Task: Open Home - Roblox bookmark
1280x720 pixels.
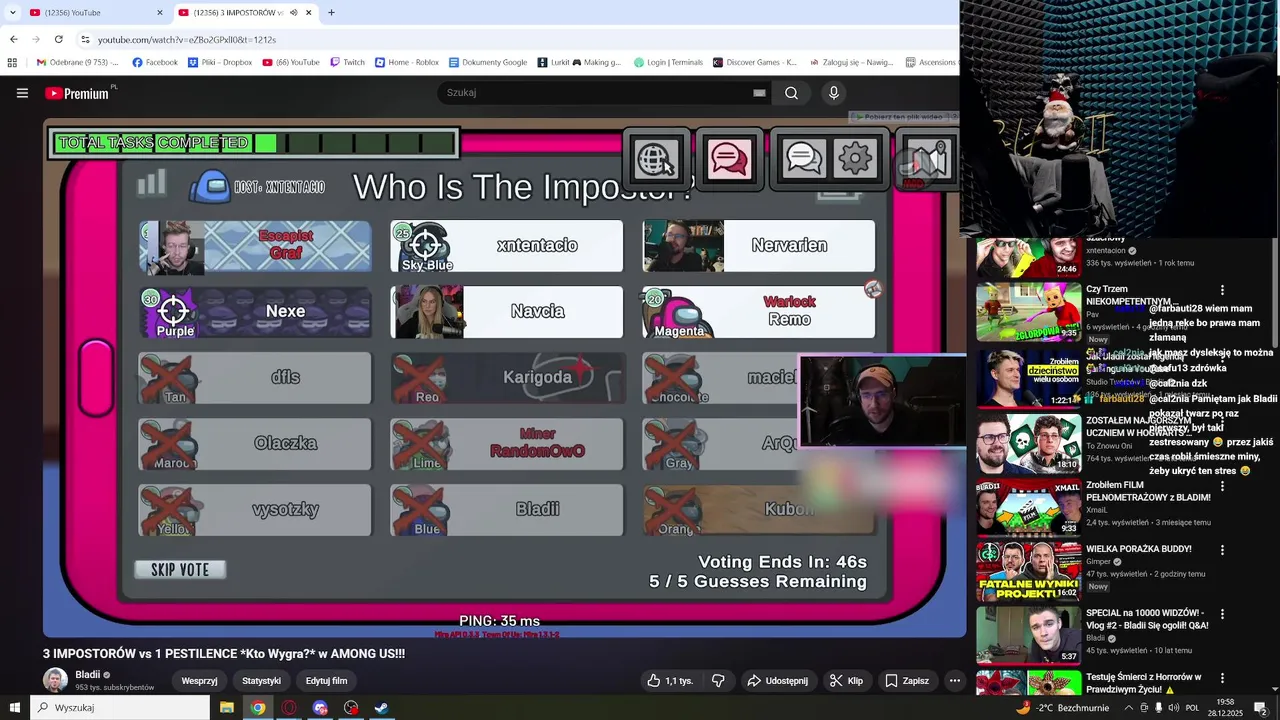Action: 407,62
